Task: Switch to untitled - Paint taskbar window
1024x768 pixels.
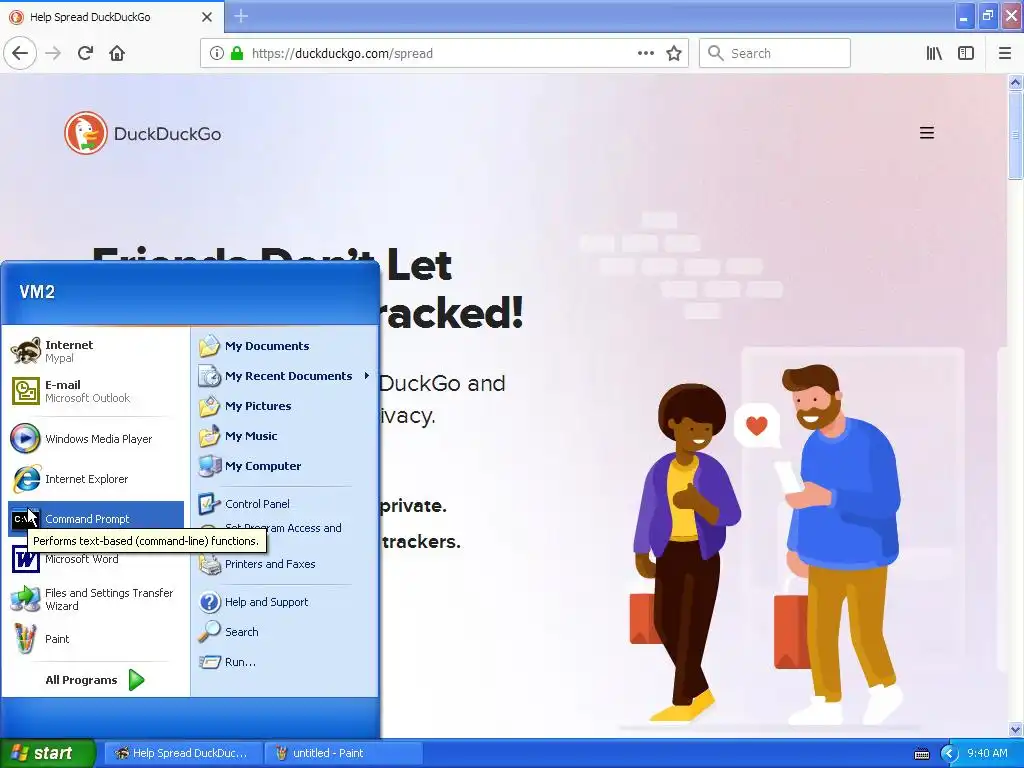Action: 344,753
